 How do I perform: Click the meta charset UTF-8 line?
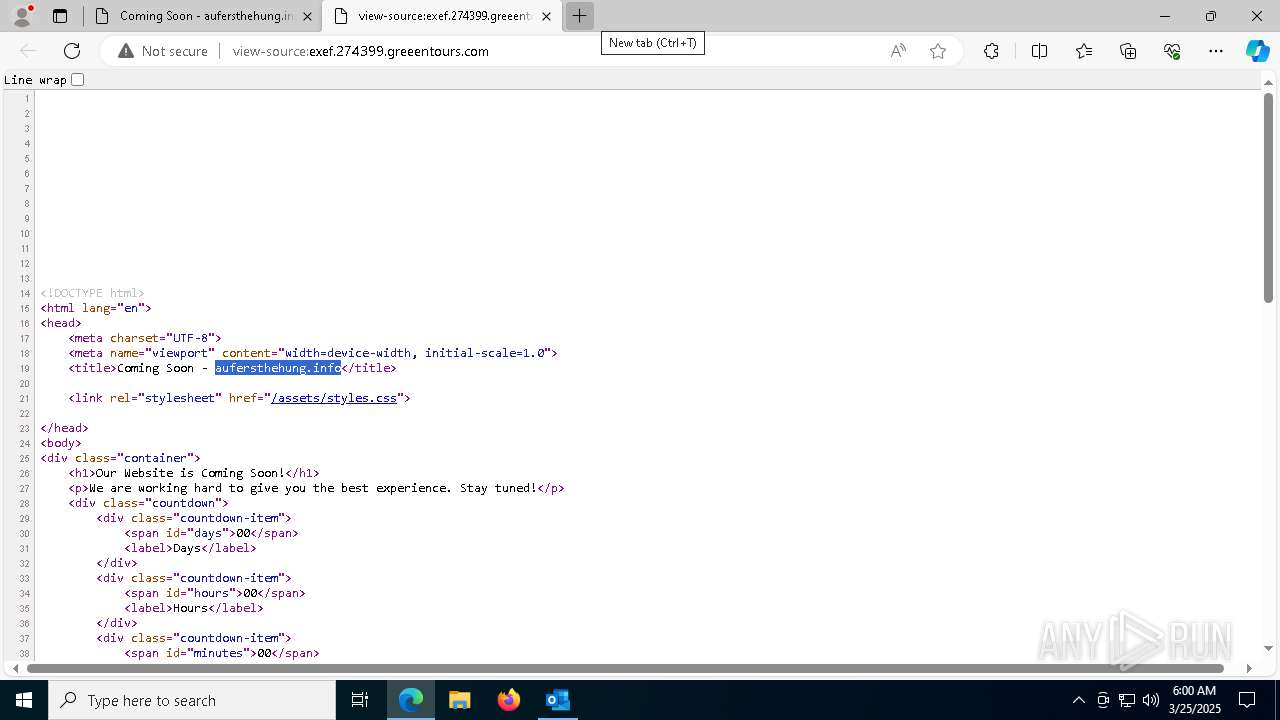coord(145,338)
